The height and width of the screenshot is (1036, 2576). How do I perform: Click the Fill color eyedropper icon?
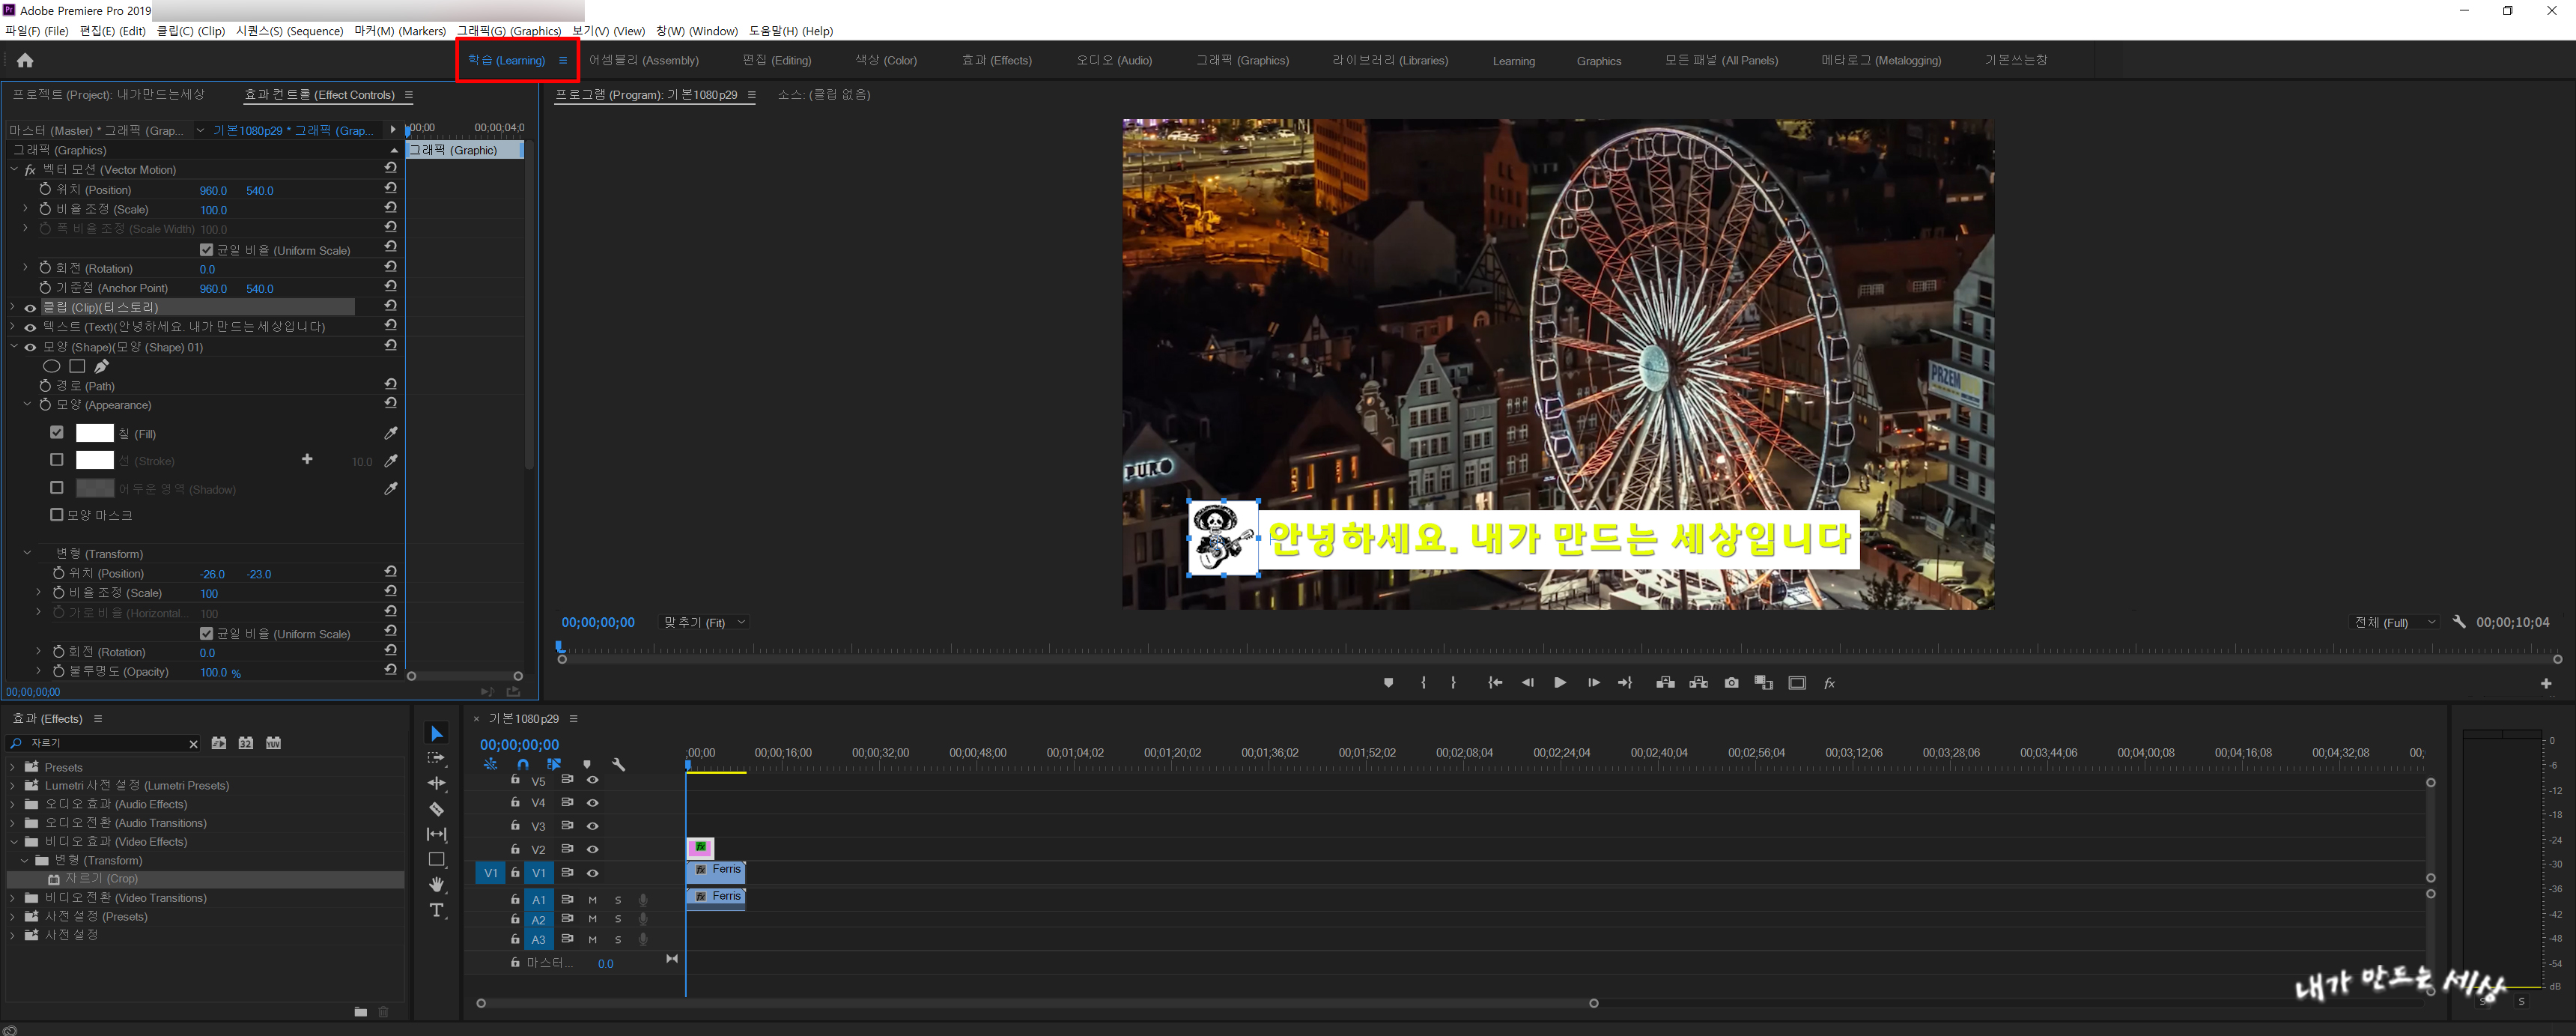coord(391,433)
